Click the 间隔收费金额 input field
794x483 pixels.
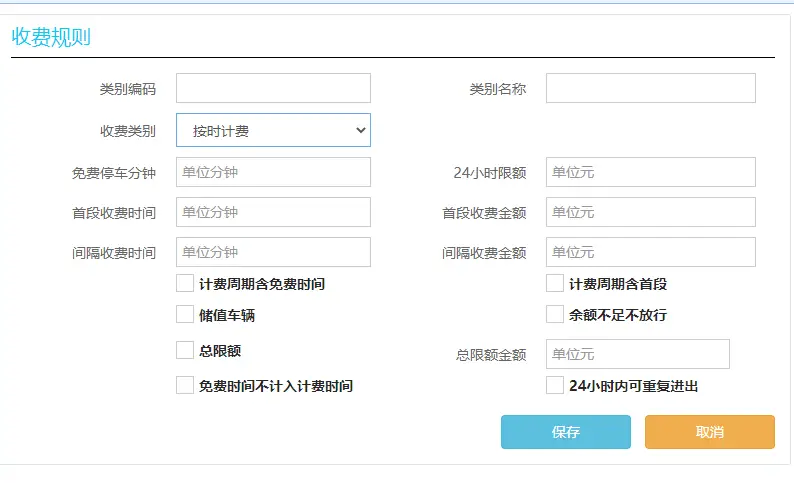(650, 252)
